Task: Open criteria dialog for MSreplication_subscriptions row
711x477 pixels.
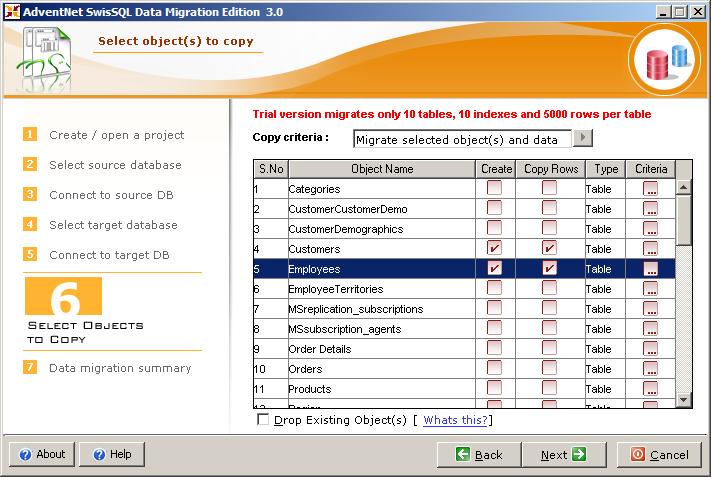Action: [650, 309]
